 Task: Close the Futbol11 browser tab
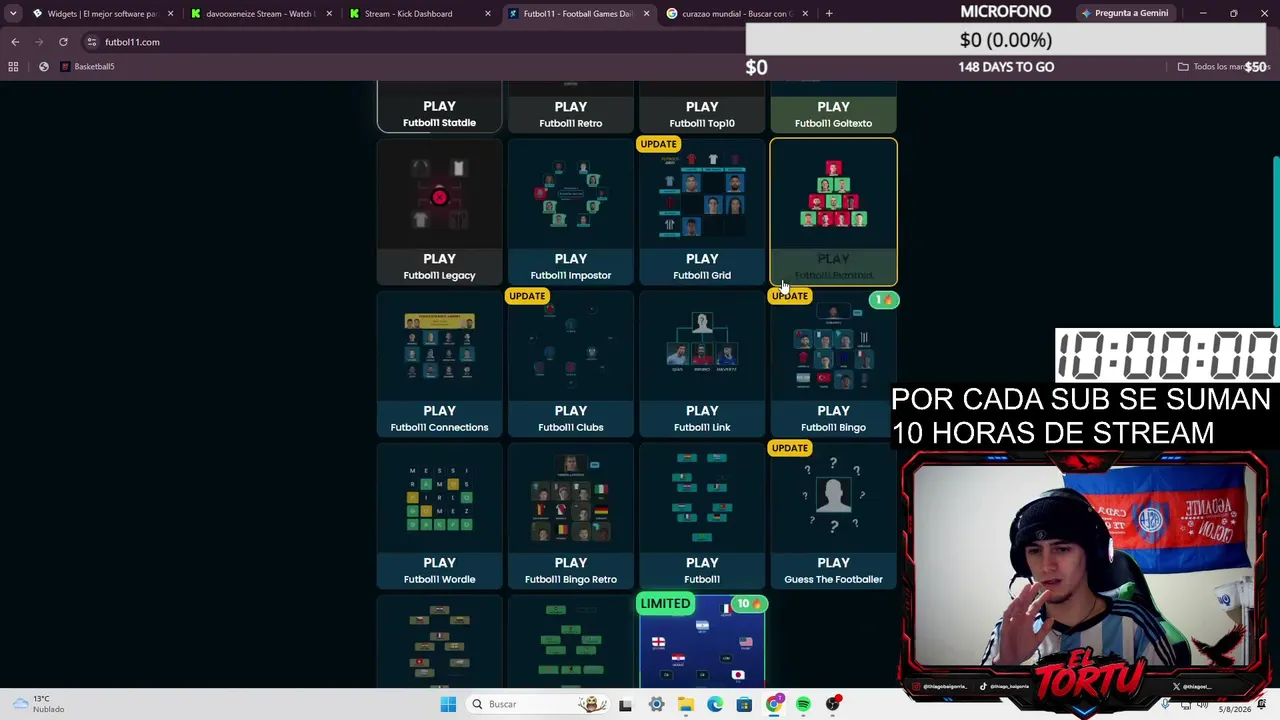646,14
